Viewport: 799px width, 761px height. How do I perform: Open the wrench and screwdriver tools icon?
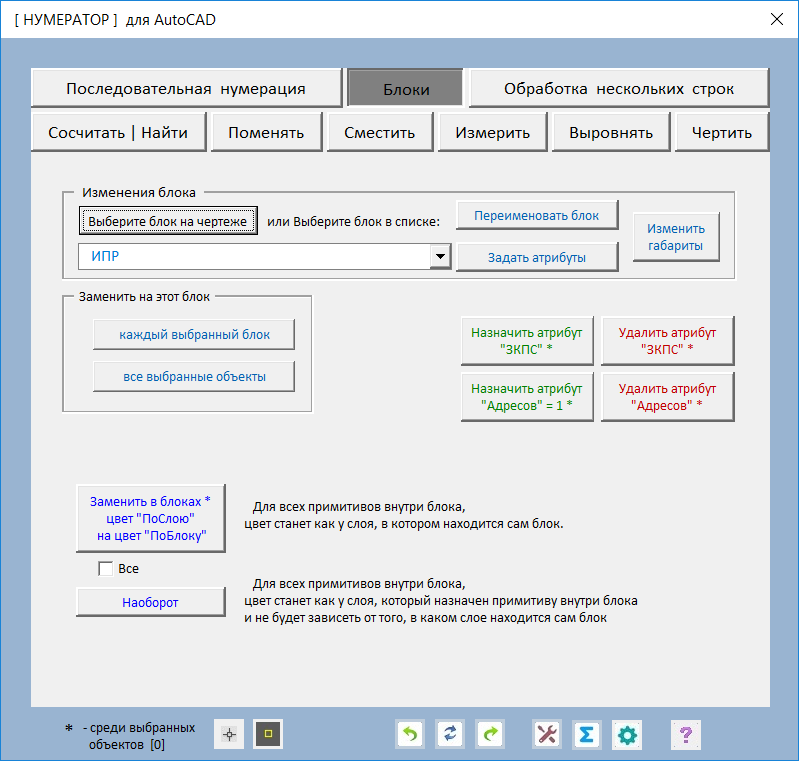547,734
